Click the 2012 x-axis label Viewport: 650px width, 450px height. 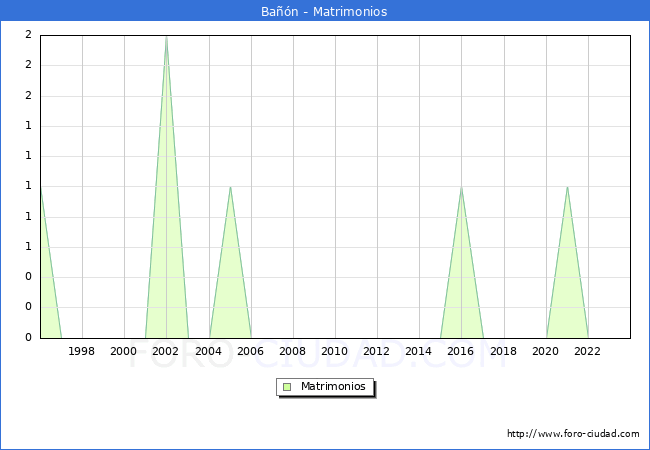[376, 351]
